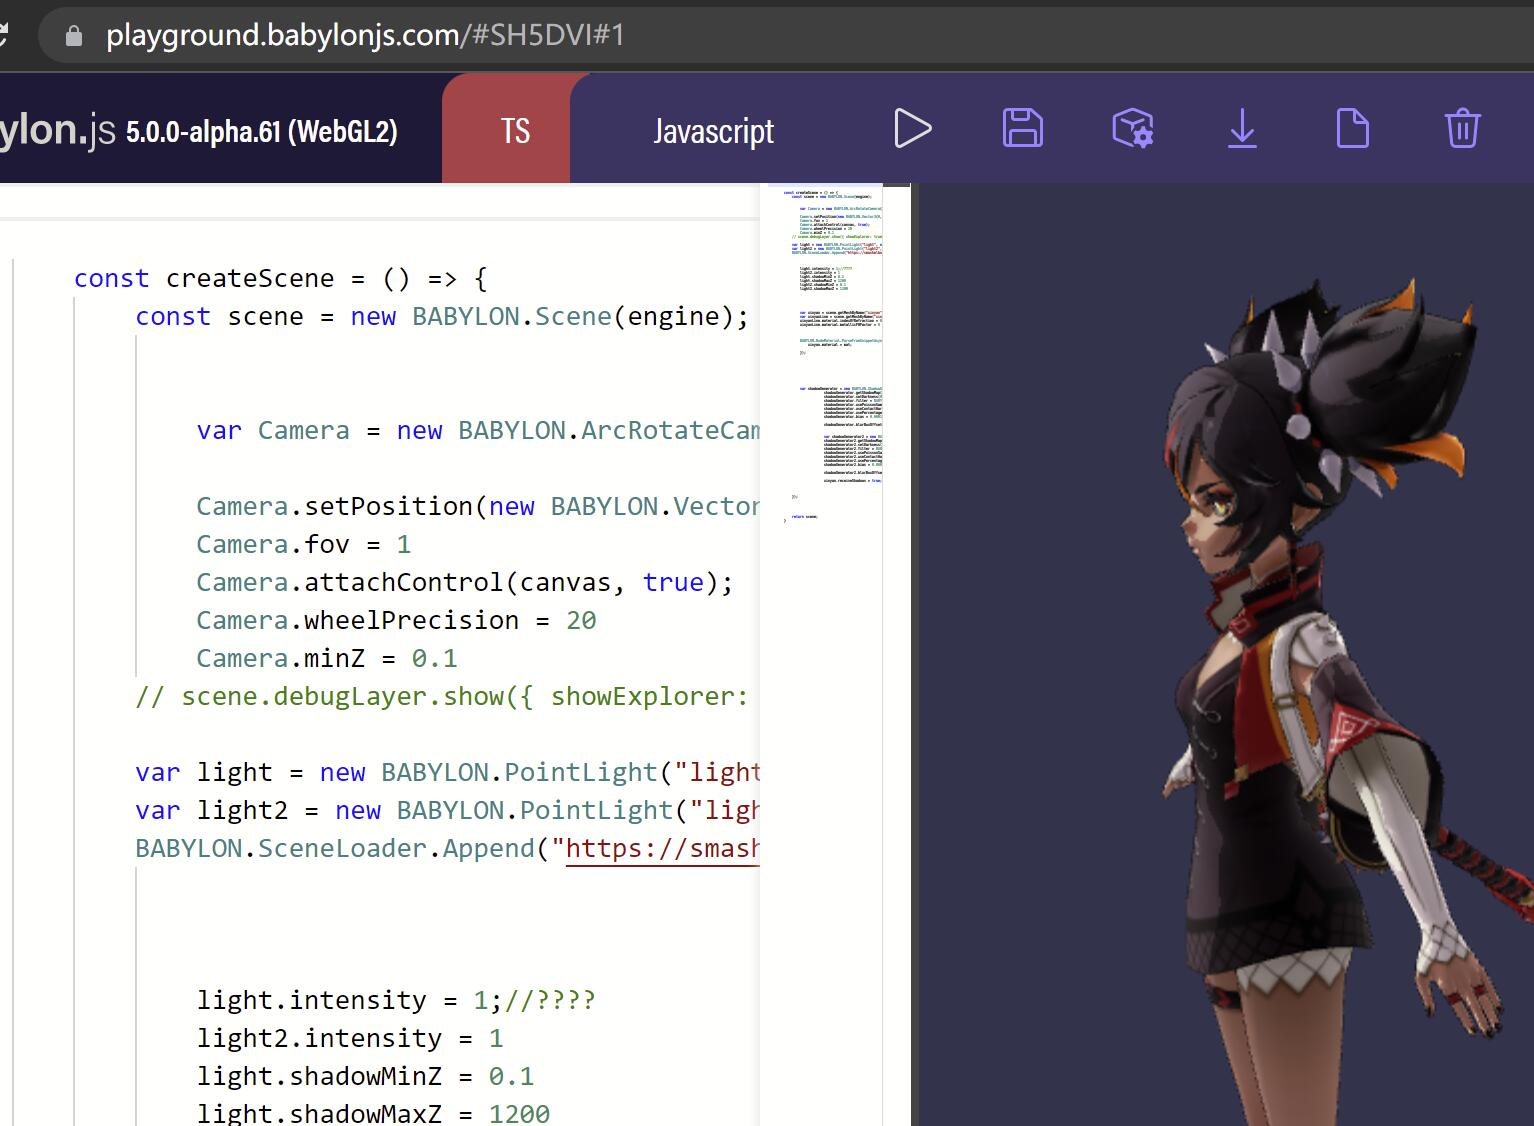Save the current playground
Image resolution: width=1534 pixels, height=1126 pixels.
(1021, 129)
